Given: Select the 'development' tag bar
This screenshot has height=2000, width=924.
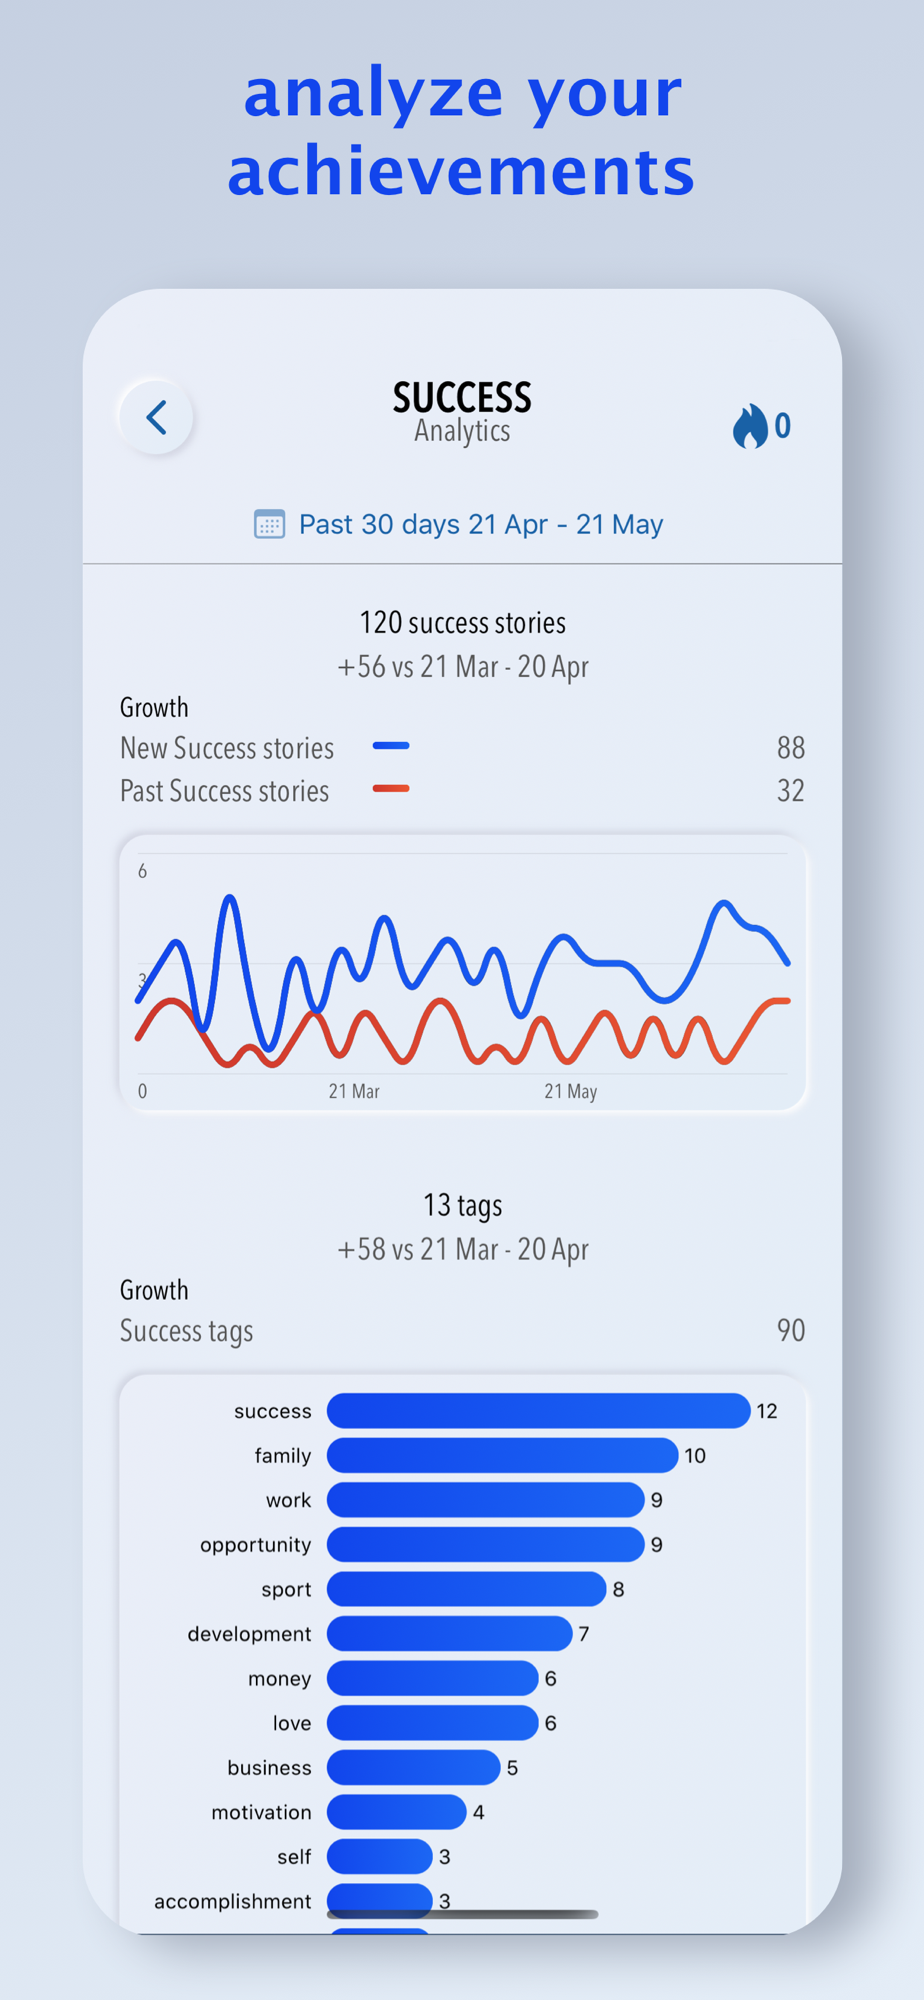Looking at the screenshot, I should (x=449, y=1634).
